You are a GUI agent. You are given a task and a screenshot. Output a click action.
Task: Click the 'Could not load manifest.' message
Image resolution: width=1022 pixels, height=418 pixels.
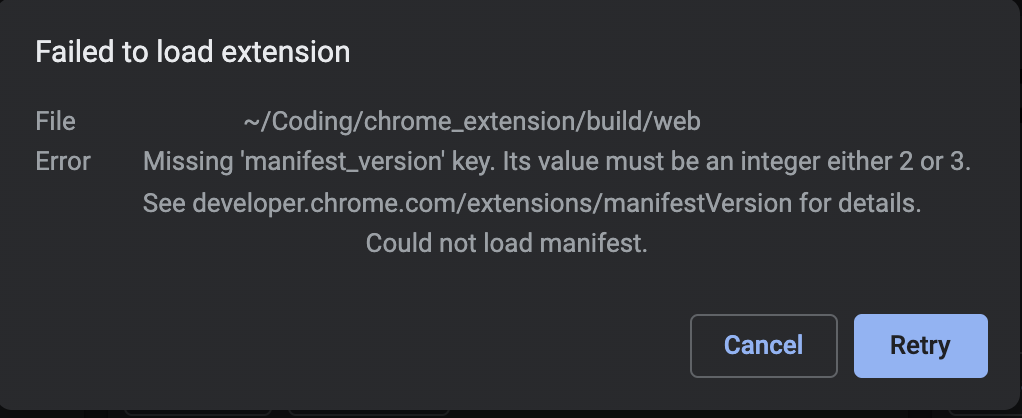[507, 243]
